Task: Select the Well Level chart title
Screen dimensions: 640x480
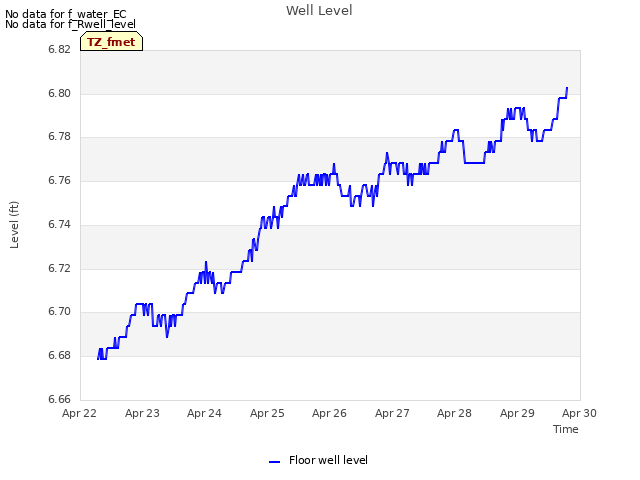Action: [x=319, y=10]
